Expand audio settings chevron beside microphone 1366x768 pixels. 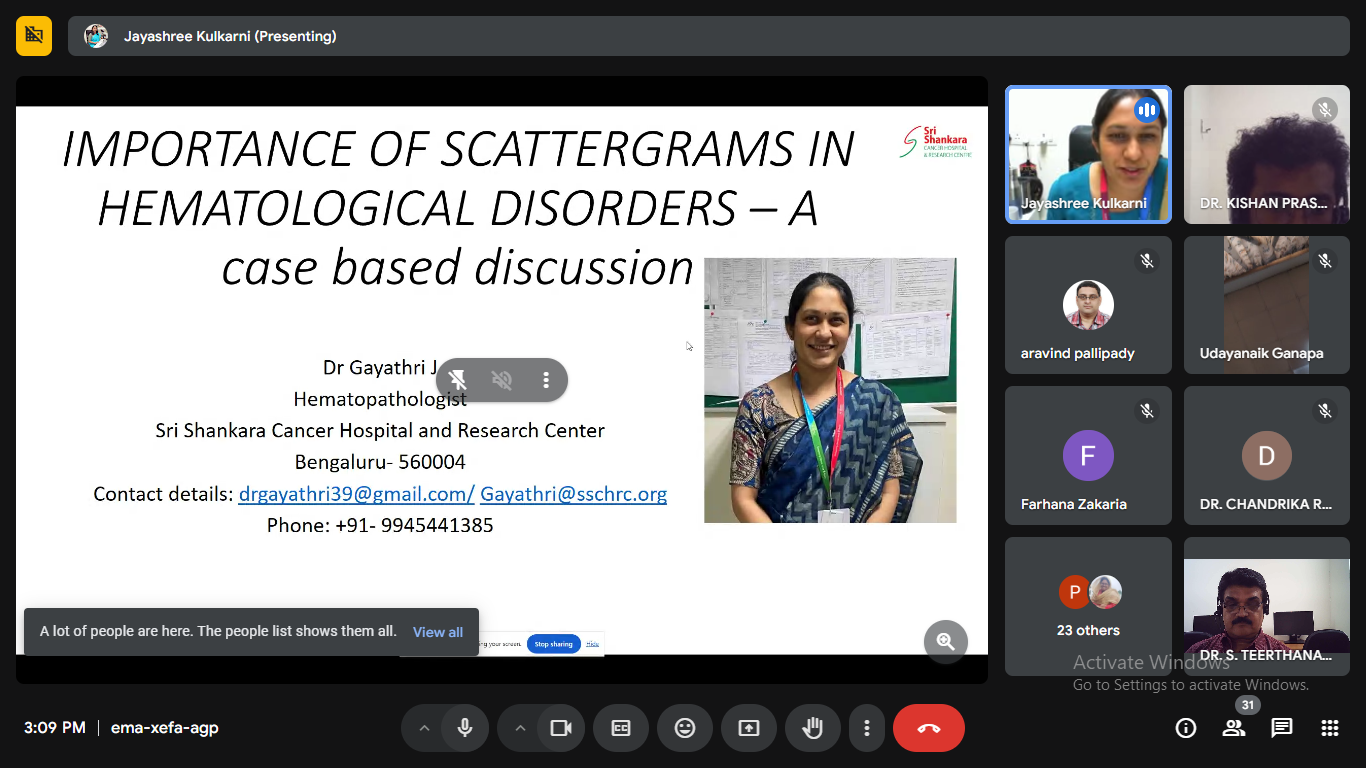[424, 728]
